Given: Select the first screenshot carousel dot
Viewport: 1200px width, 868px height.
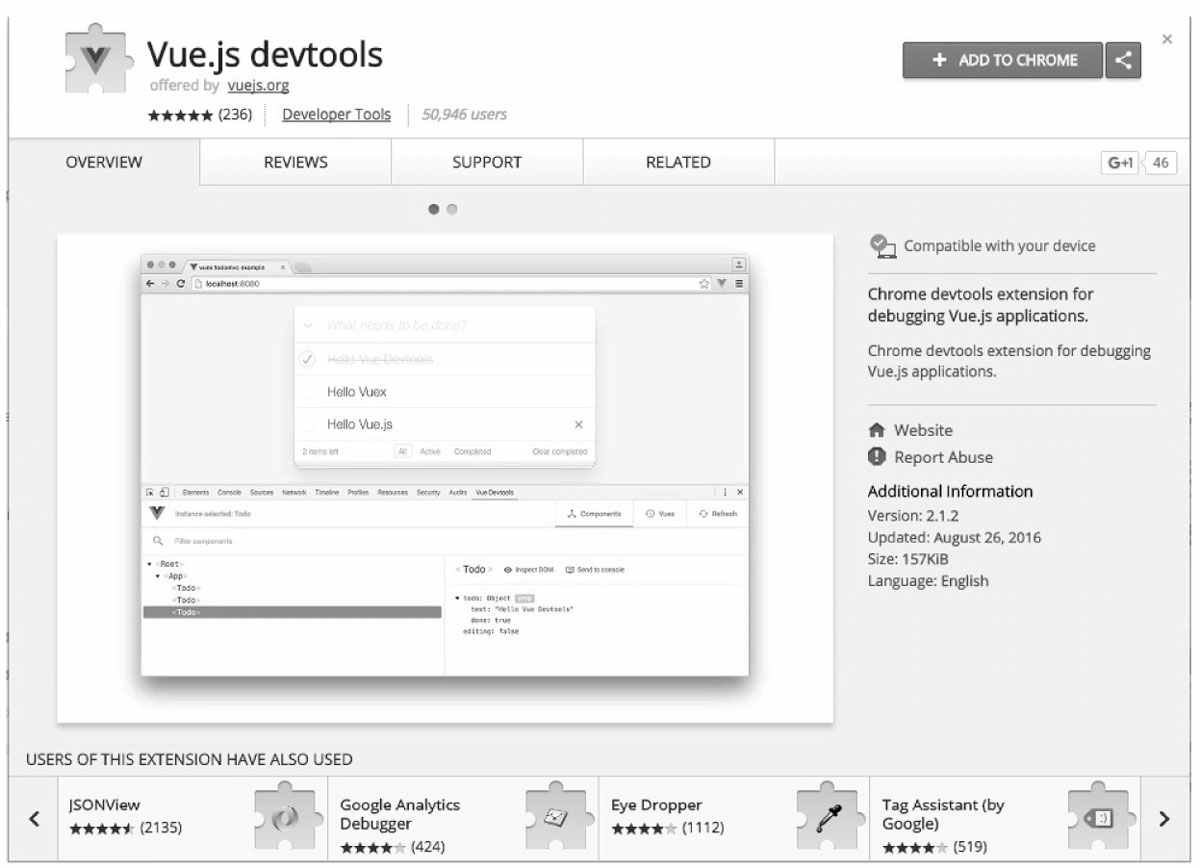Looking at the screenshot, I should click(x=434, y=209).
